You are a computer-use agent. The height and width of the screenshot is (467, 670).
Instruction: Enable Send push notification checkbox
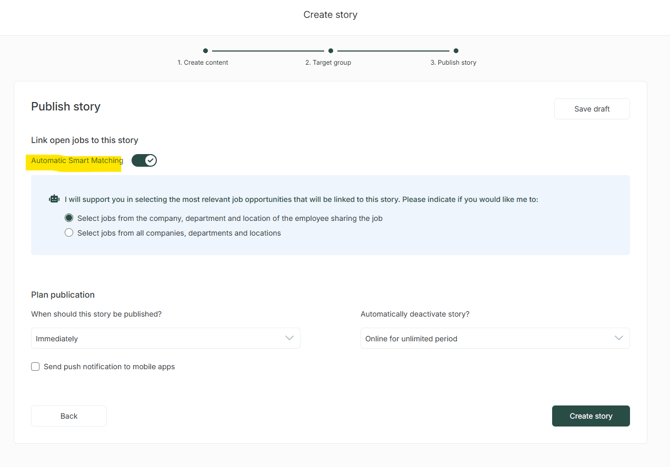point(36,367)
